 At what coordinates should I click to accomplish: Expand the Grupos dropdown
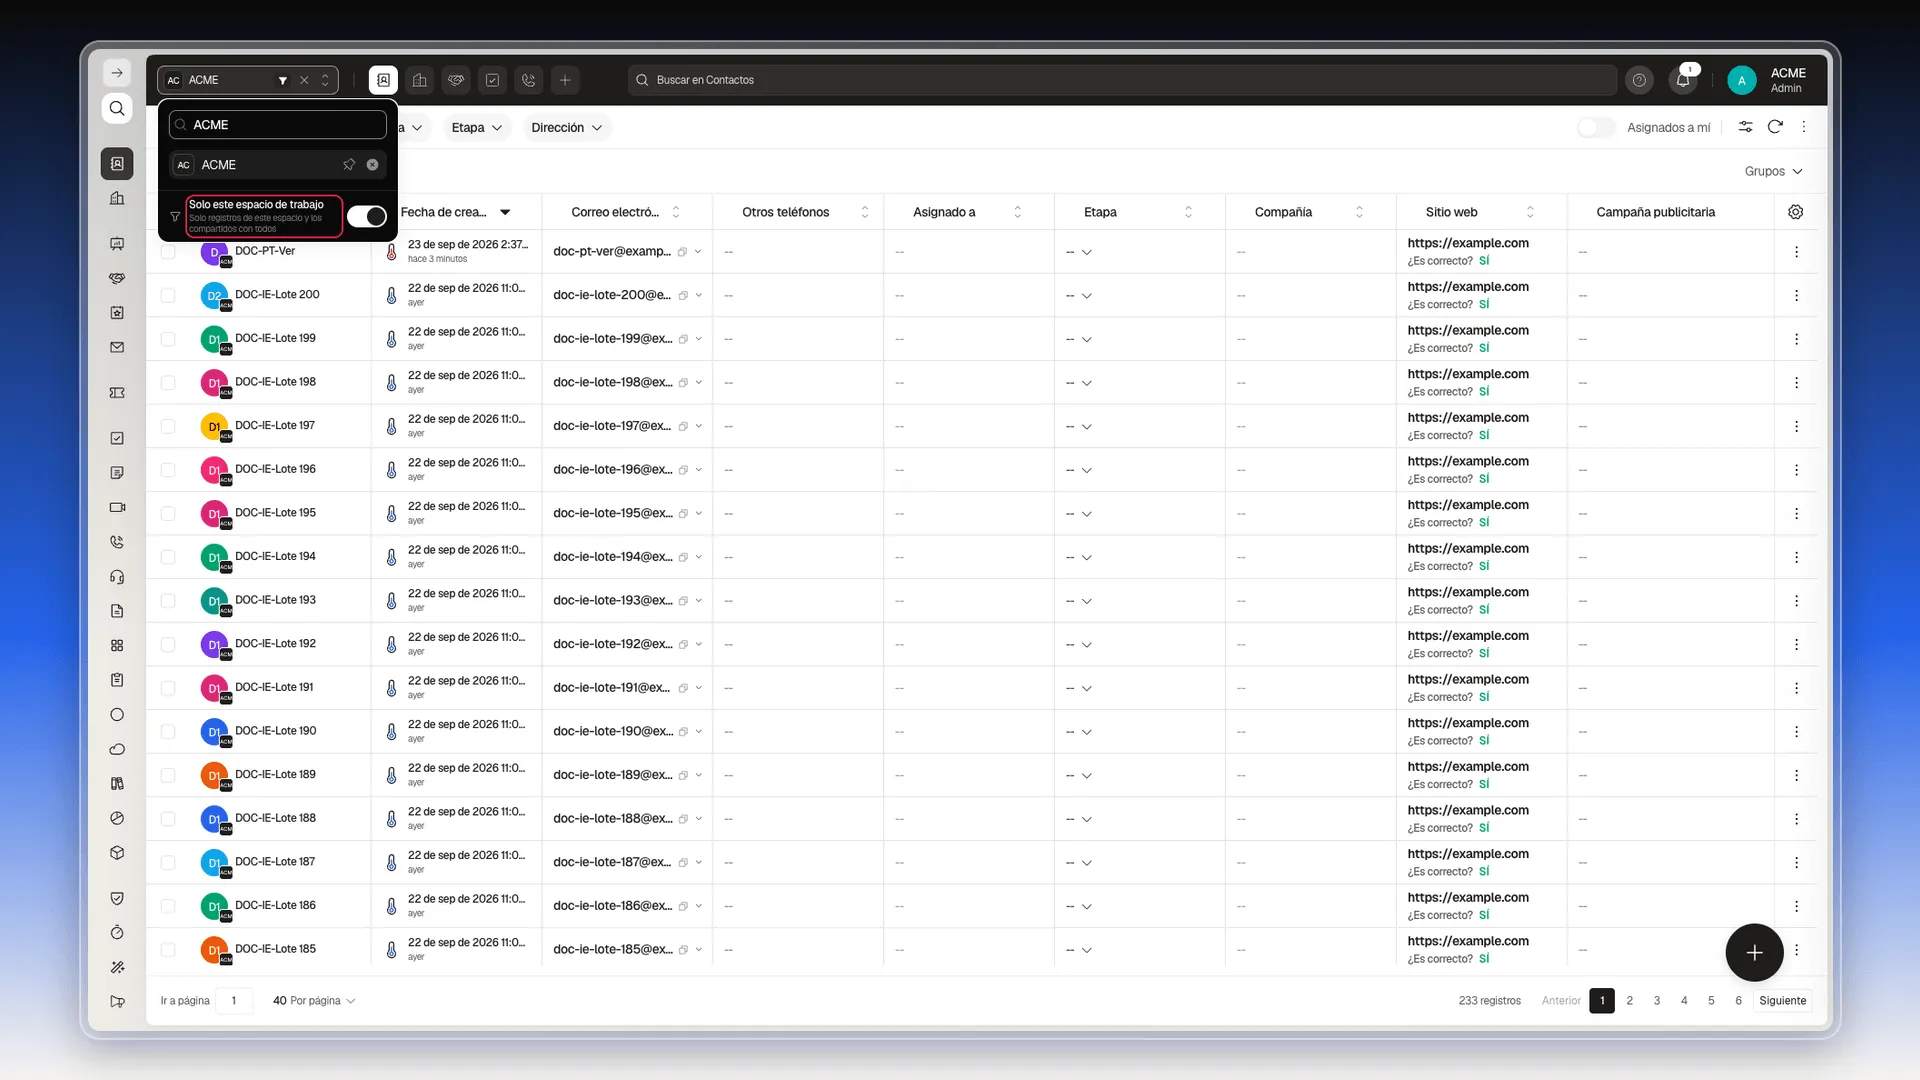coord(1773,171)
